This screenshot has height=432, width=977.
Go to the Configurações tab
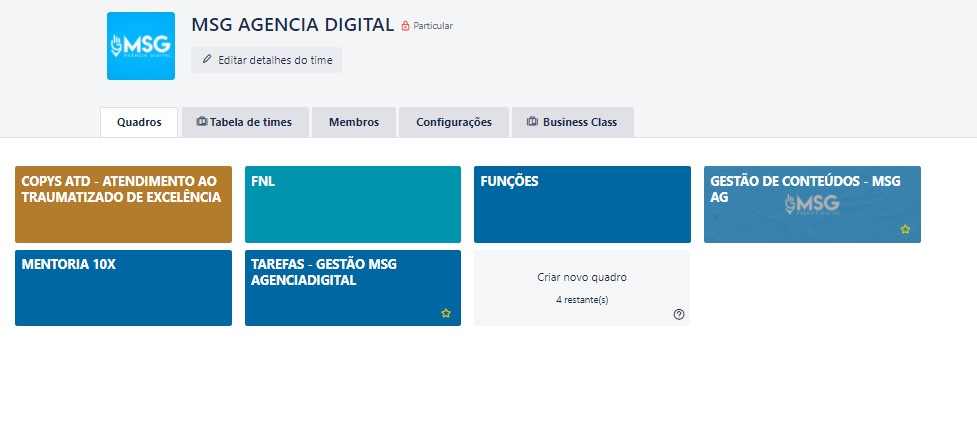454,122
